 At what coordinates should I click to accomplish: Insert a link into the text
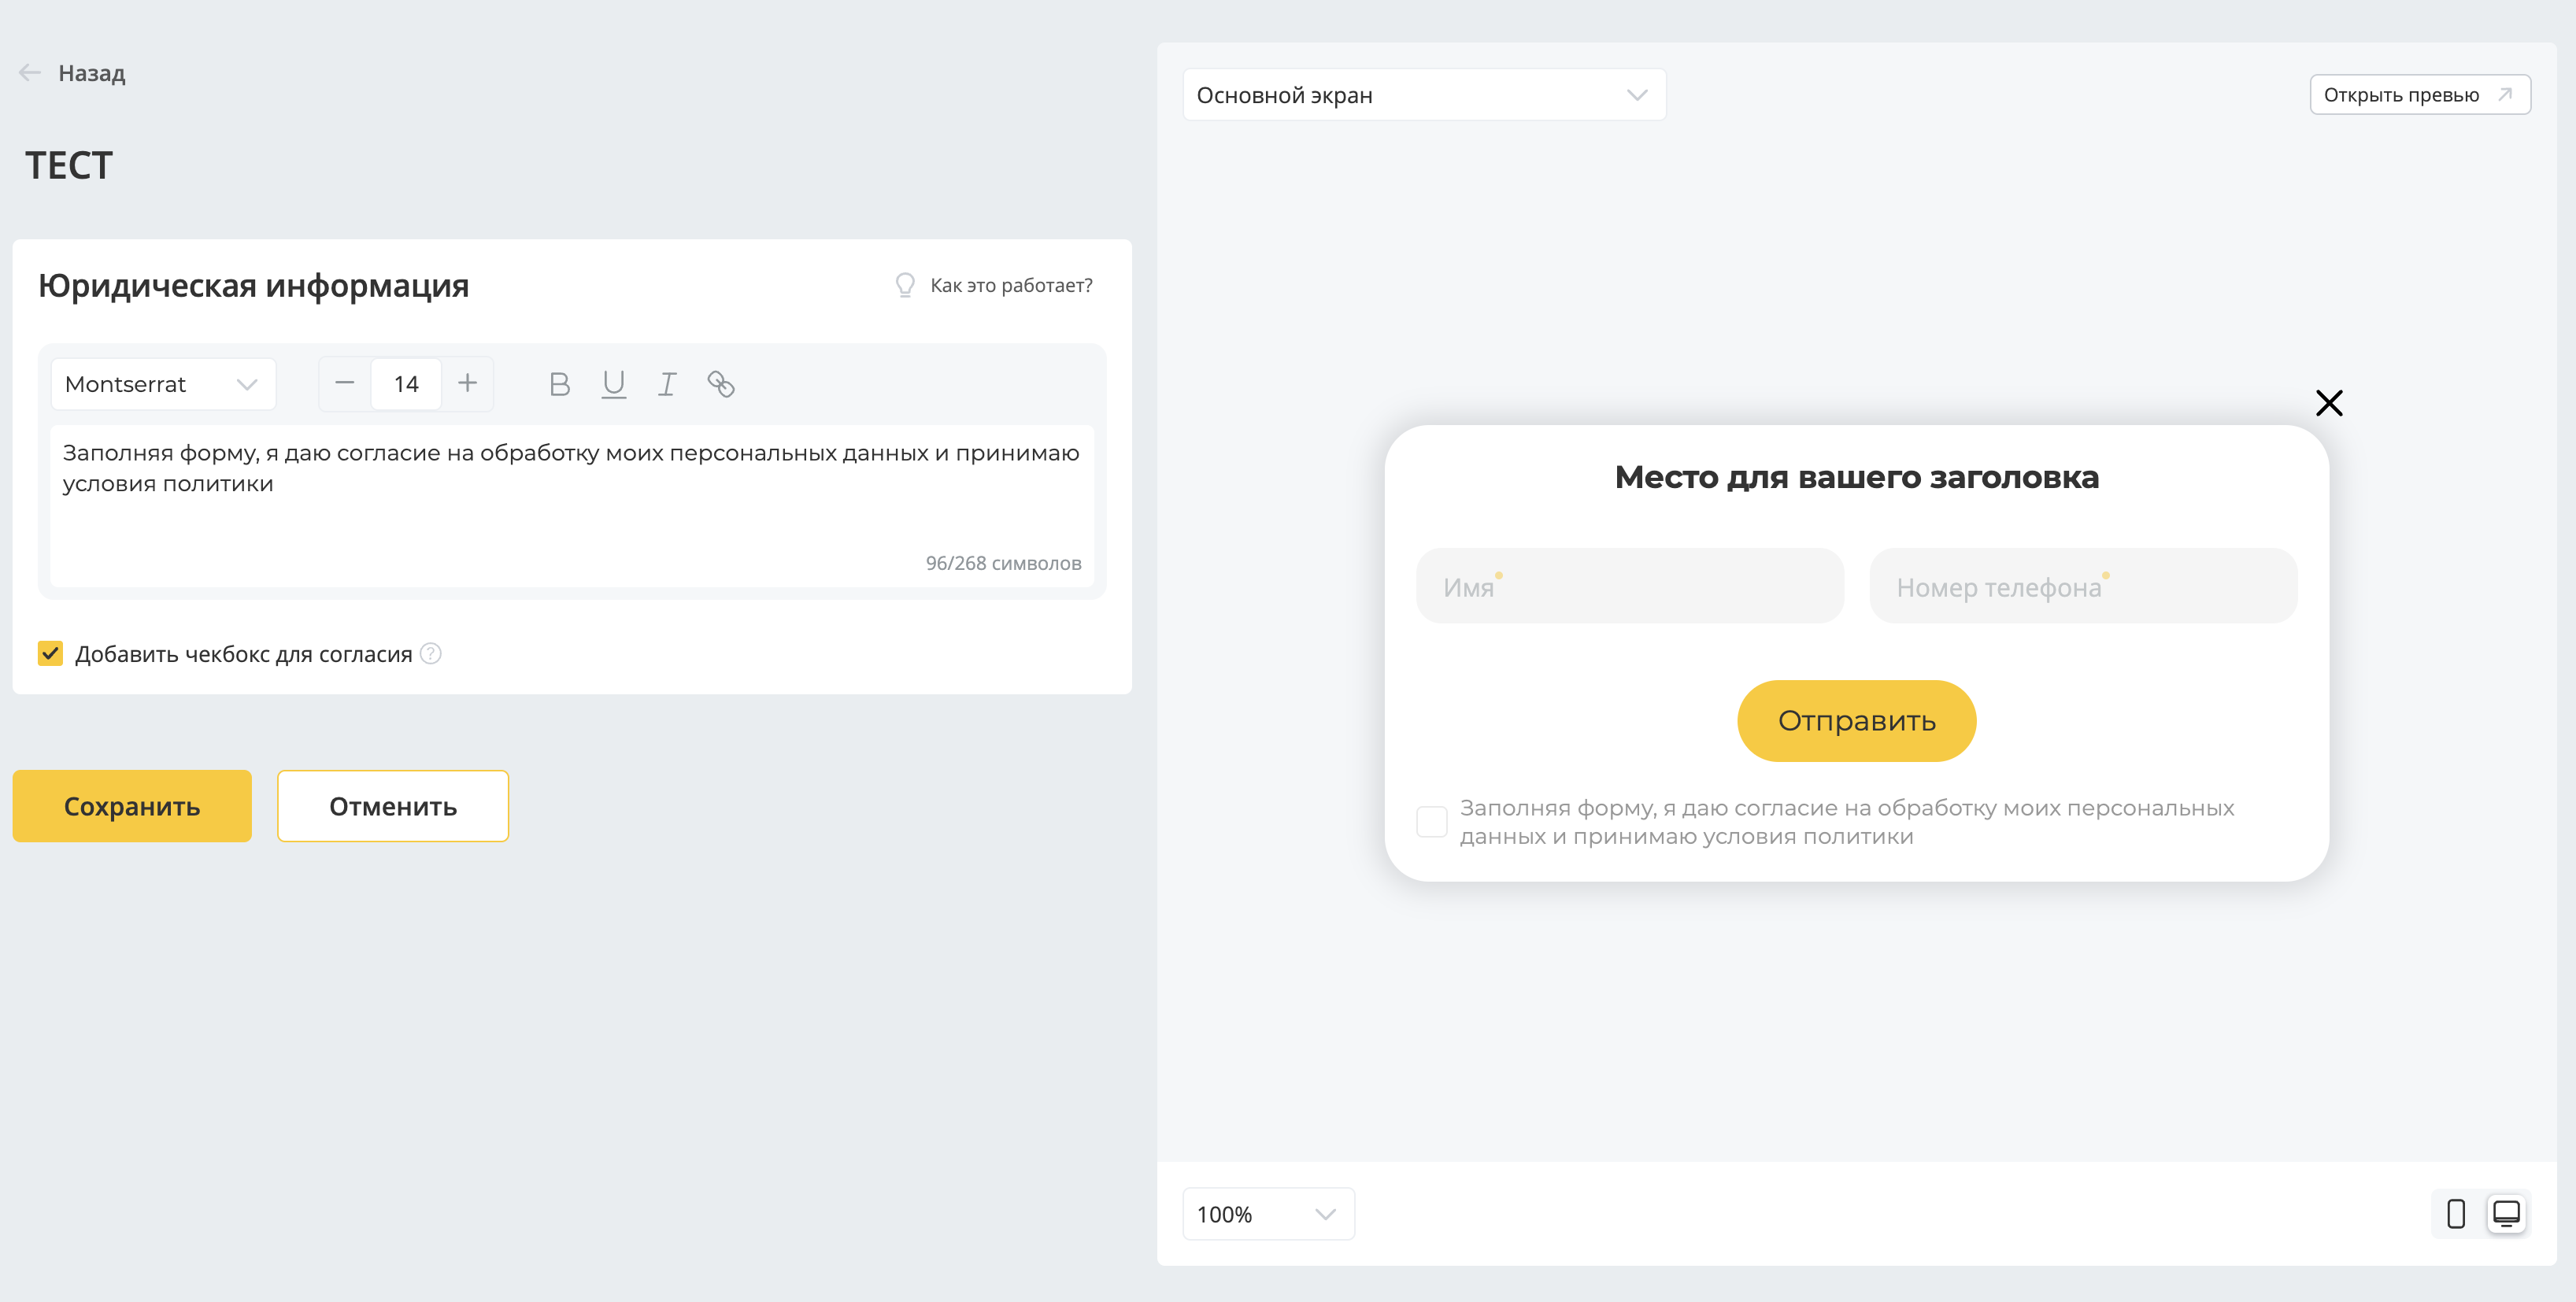(721, 384)
